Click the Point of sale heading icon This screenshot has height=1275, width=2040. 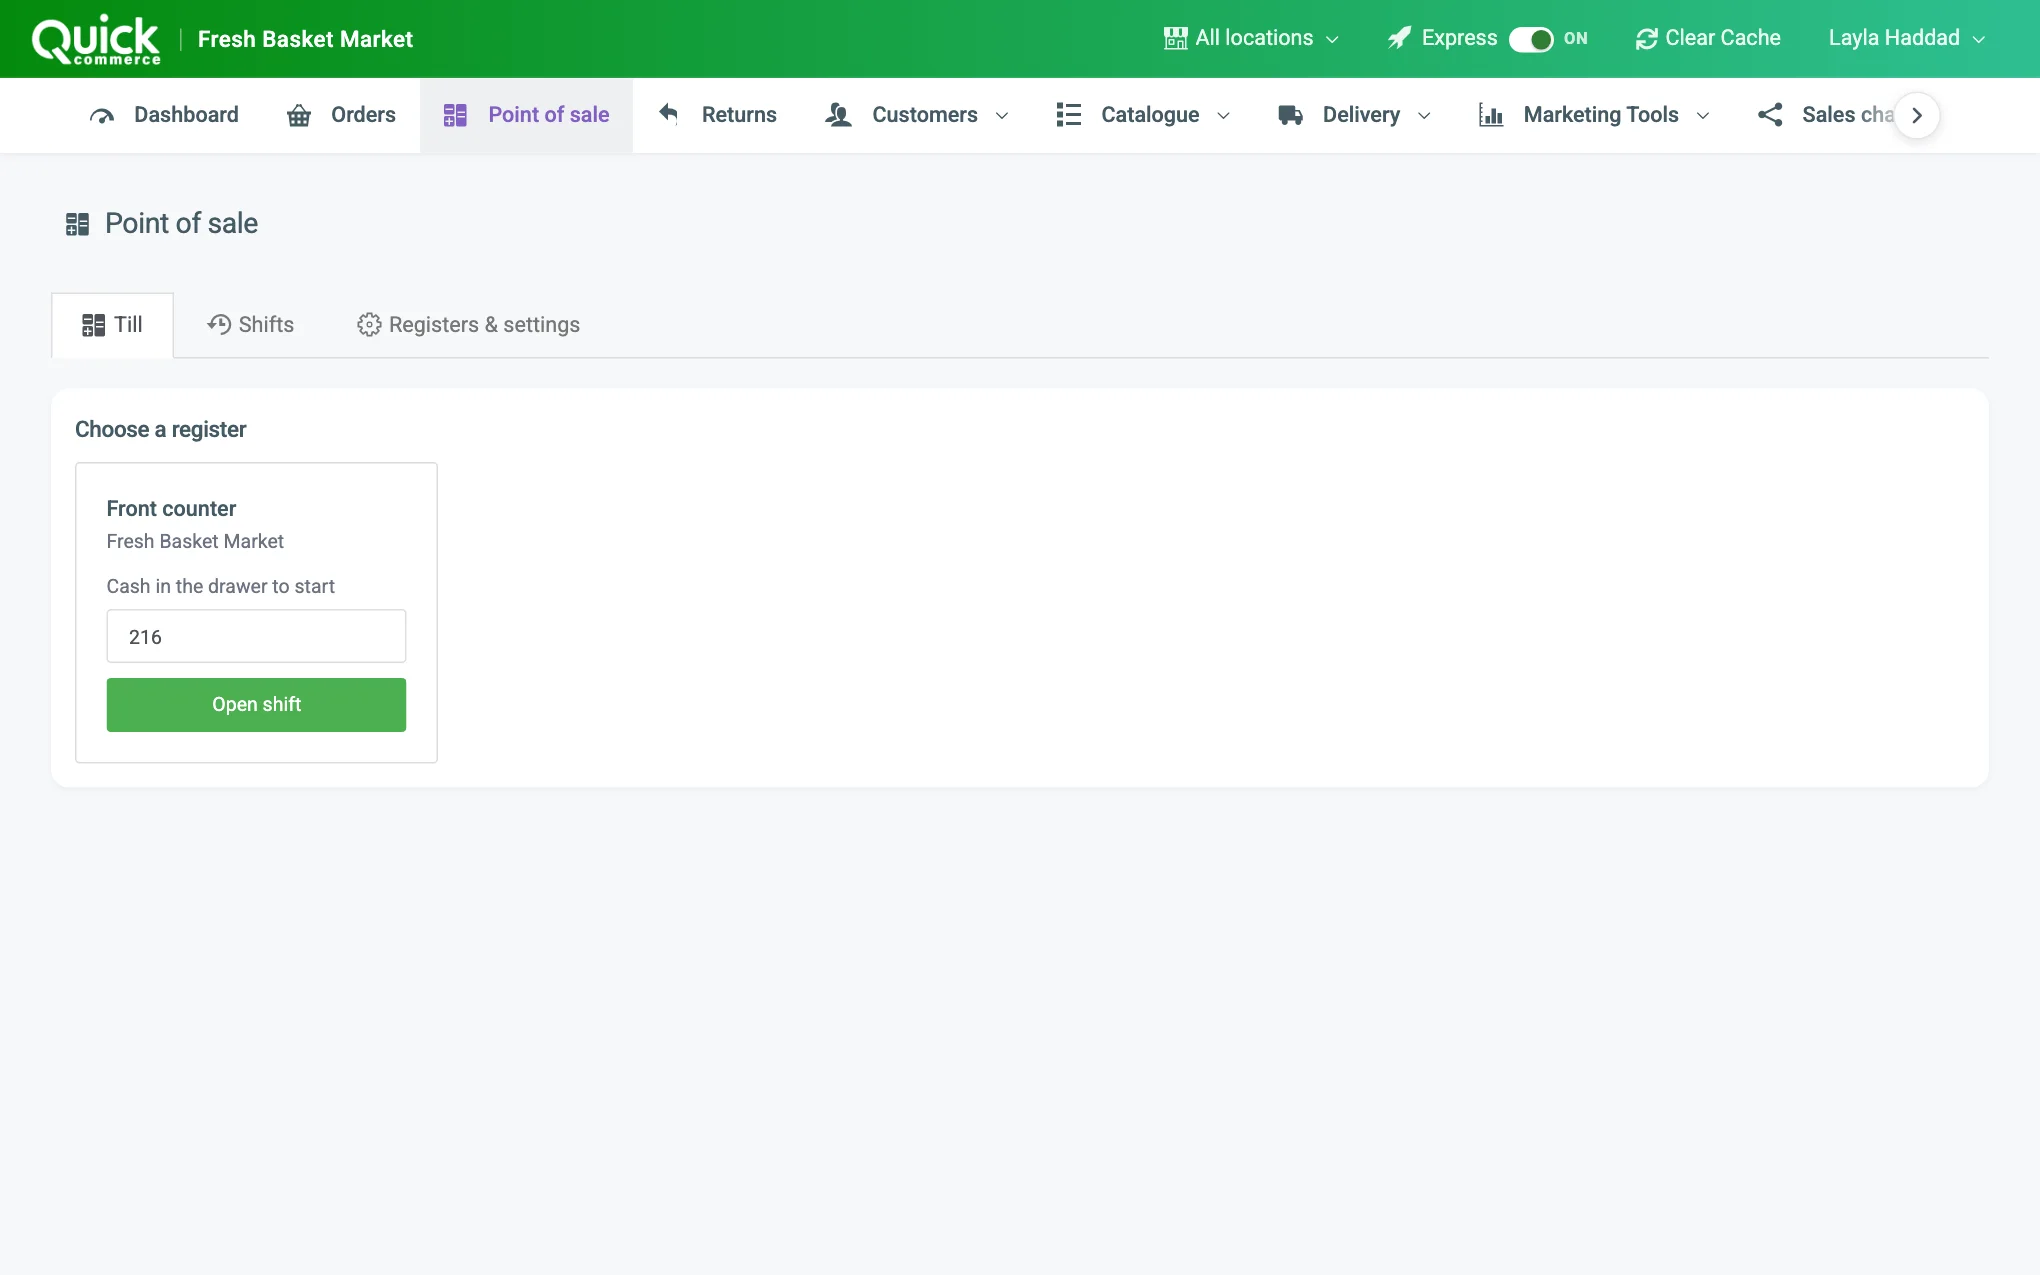[x=77, y=224]
